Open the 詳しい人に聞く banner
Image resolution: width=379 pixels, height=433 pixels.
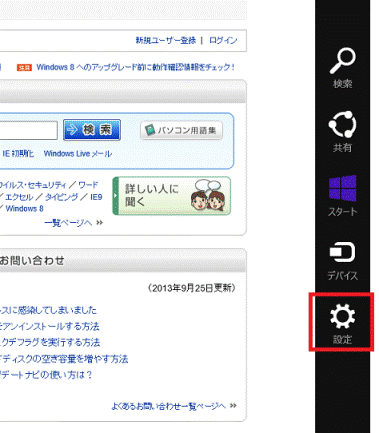tap(172, 196)
